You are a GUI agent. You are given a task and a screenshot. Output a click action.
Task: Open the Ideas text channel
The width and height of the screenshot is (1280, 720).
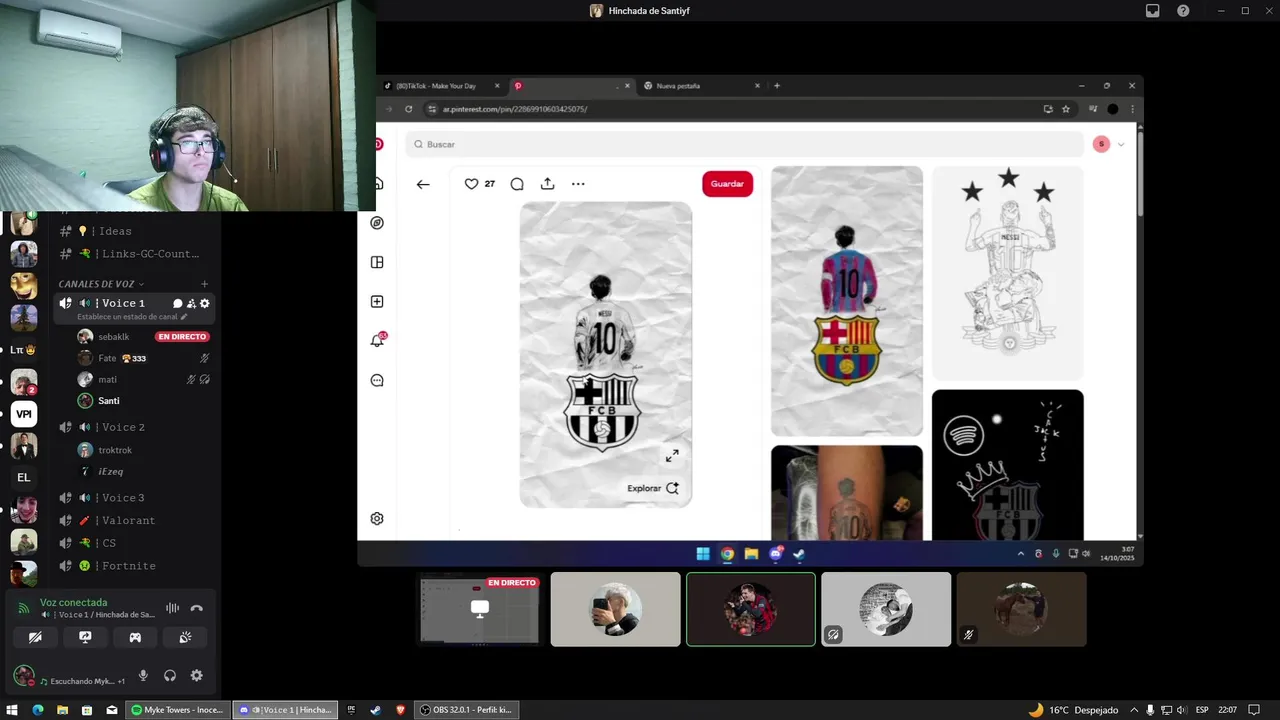pos(133,231)
